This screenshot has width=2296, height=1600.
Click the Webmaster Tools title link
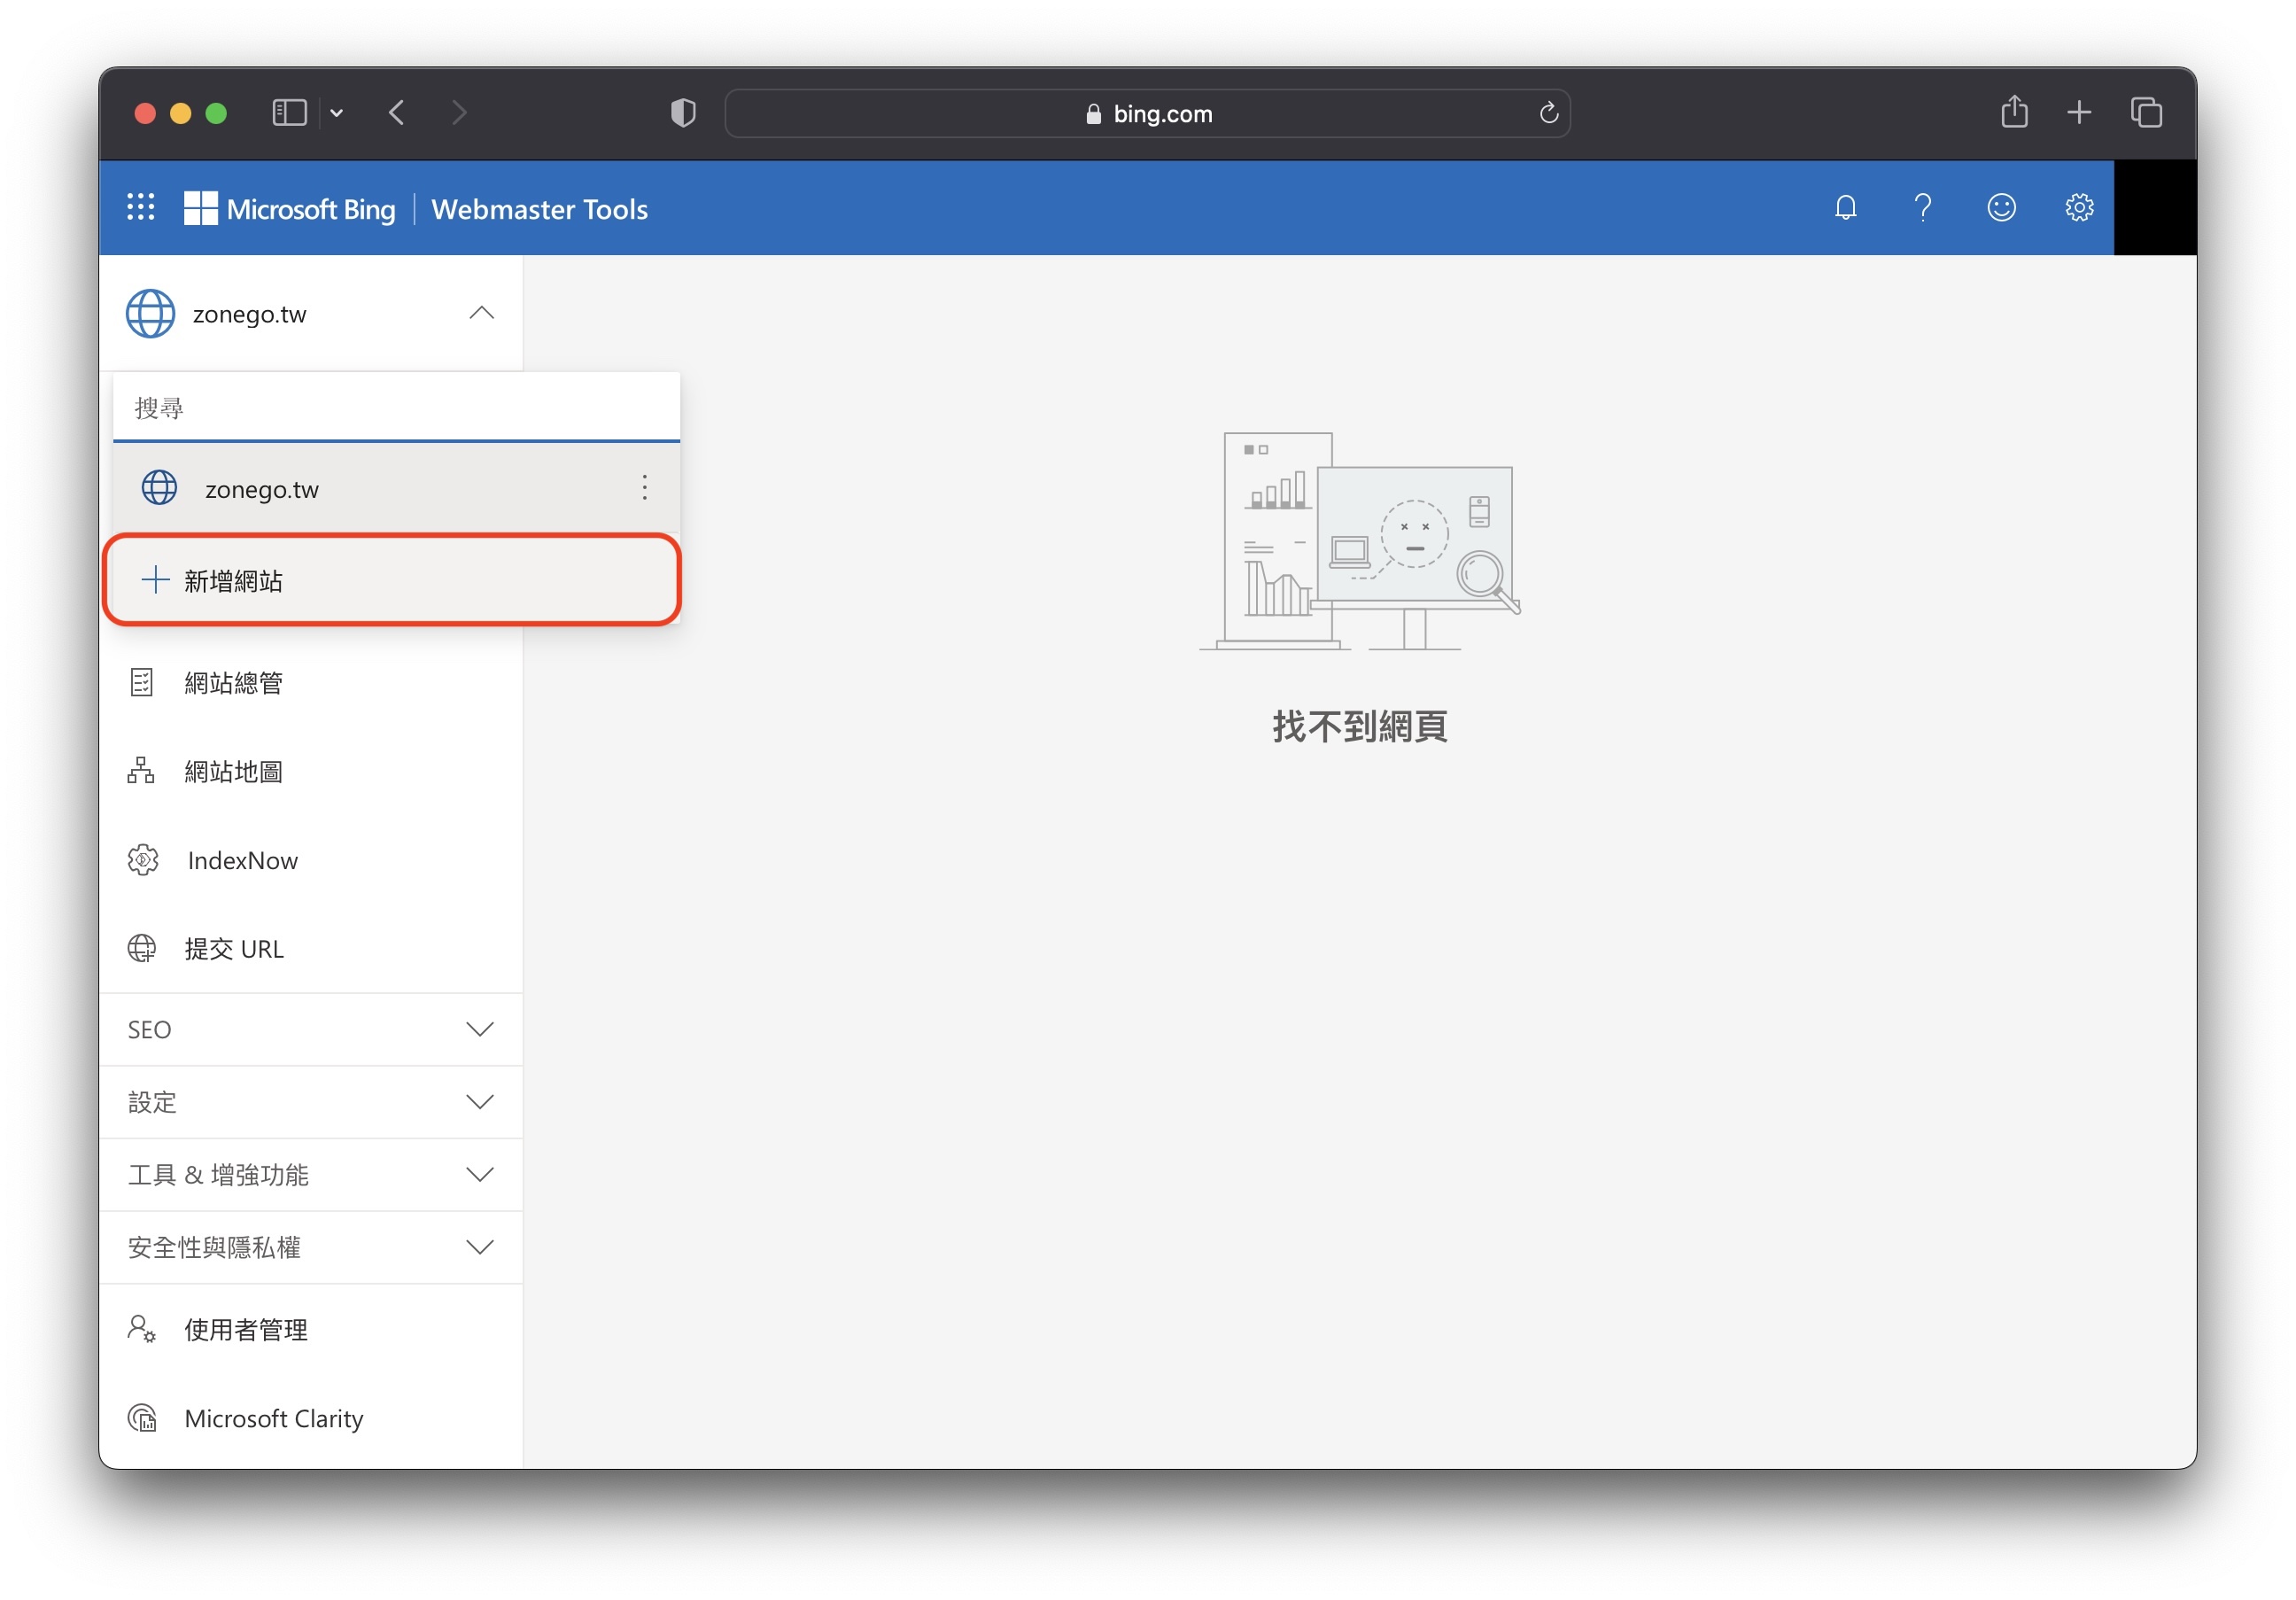[539, 209]
